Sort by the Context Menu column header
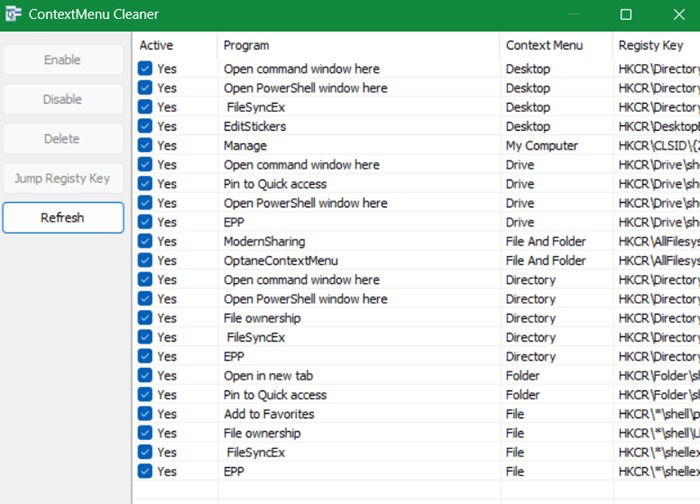Image resolution: width=700 pixels, height=504 pixels. 555,45
